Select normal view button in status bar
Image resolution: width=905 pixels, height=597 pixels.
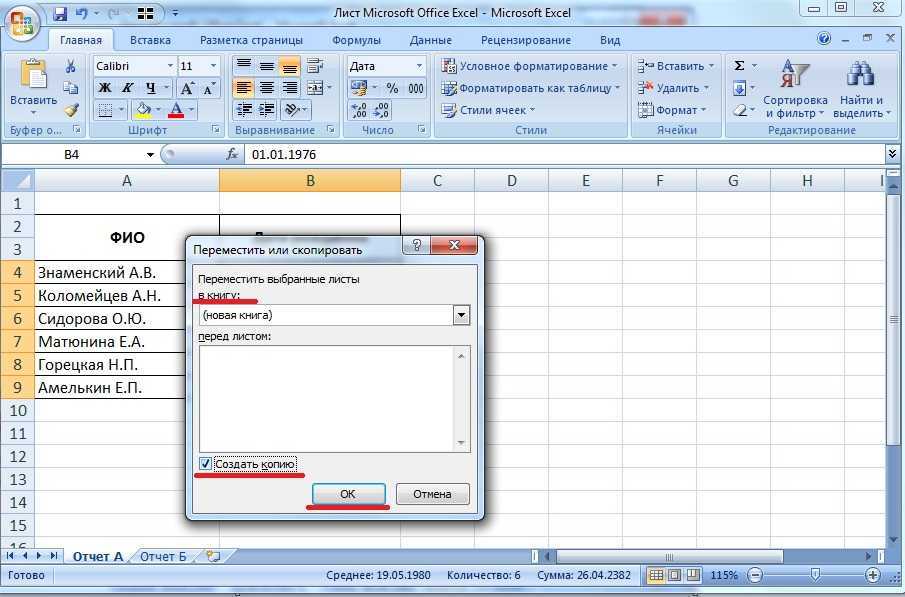(656, 576)
